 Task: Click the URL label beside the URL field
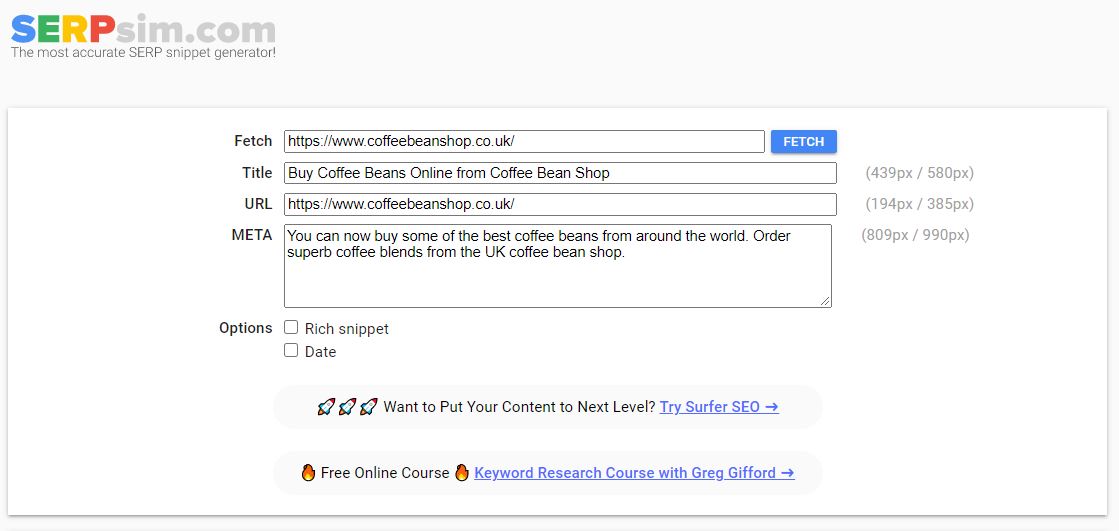coord(258,204)
